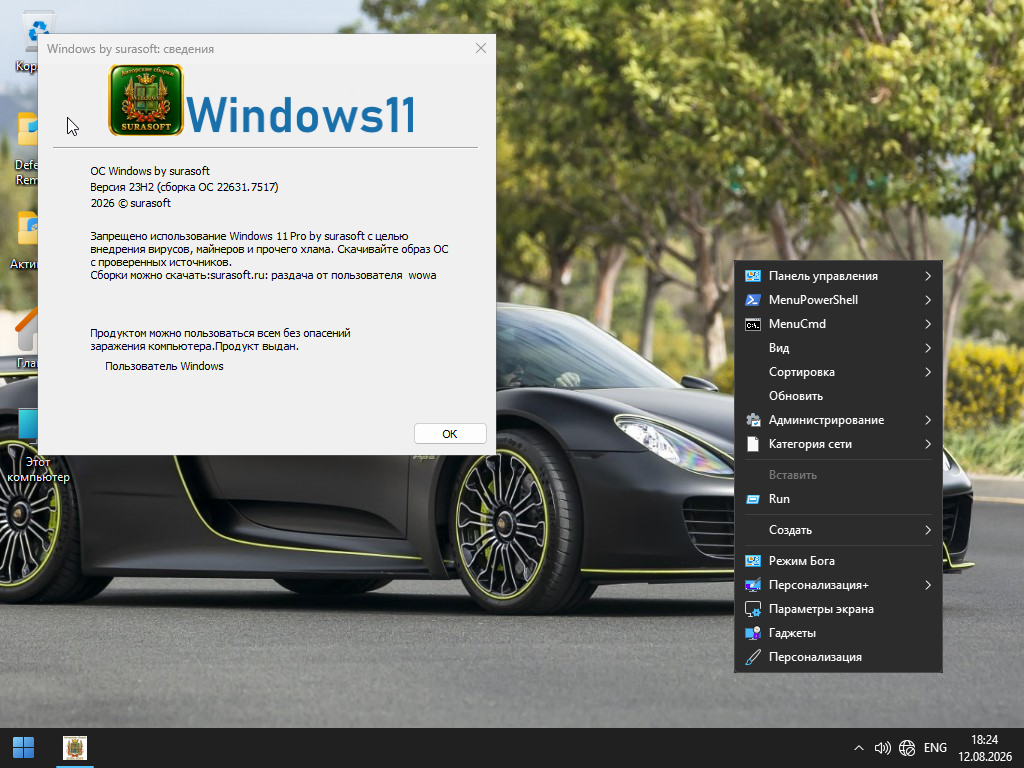Screen dimensions: 1024x768
Task: Click the dialog title 'Windows by surasoft: сведения'
Action: (131, 49)
